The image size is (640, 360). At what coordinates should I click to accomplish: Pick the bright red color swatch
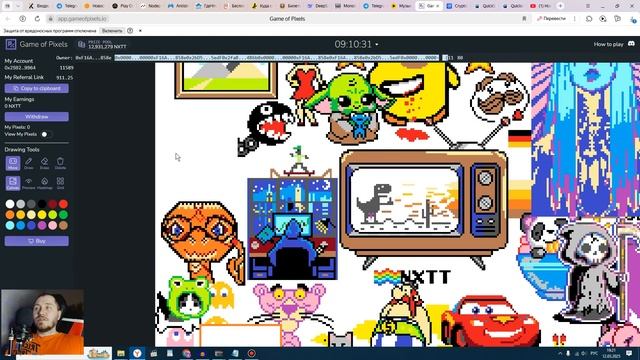63,204
